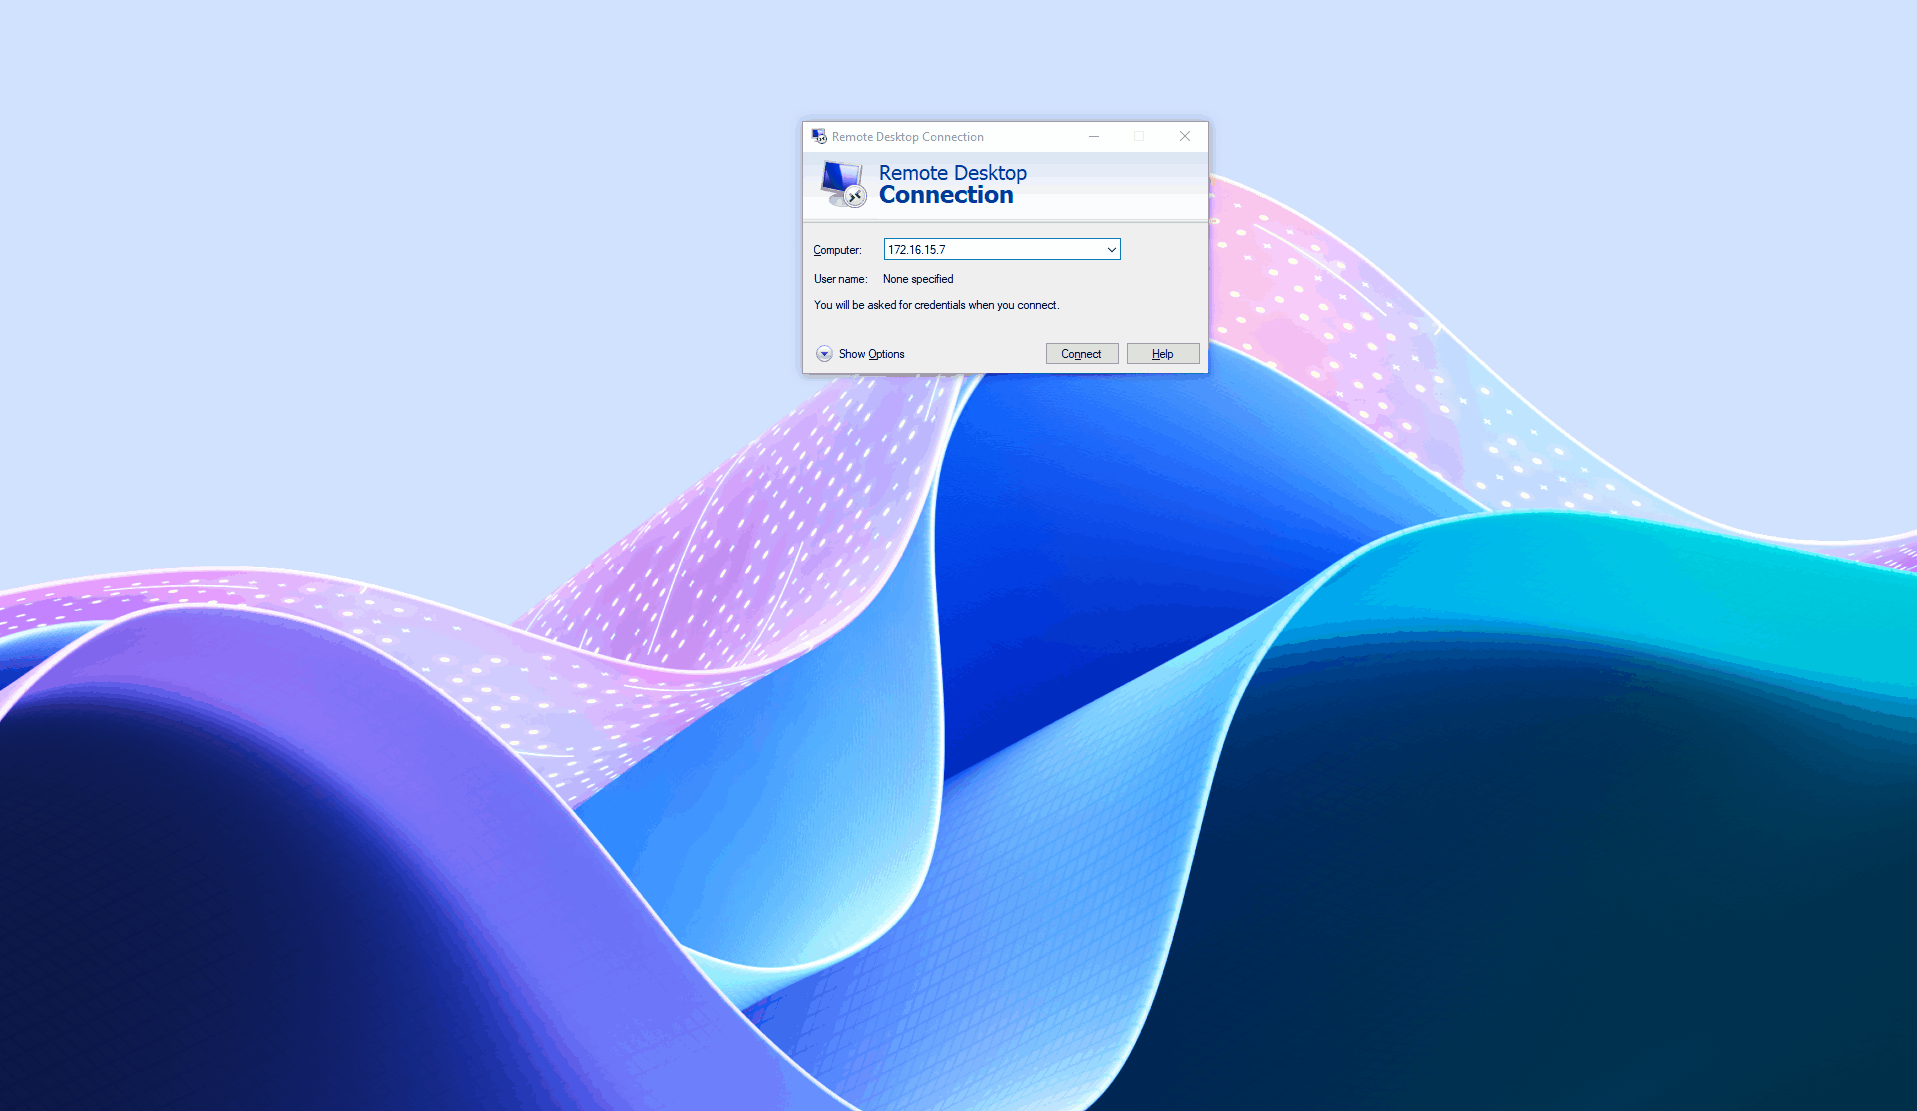This screenshot has height=1111, width=1917.
Task: Click the credentials notice message text
Action: coord(936,305)
